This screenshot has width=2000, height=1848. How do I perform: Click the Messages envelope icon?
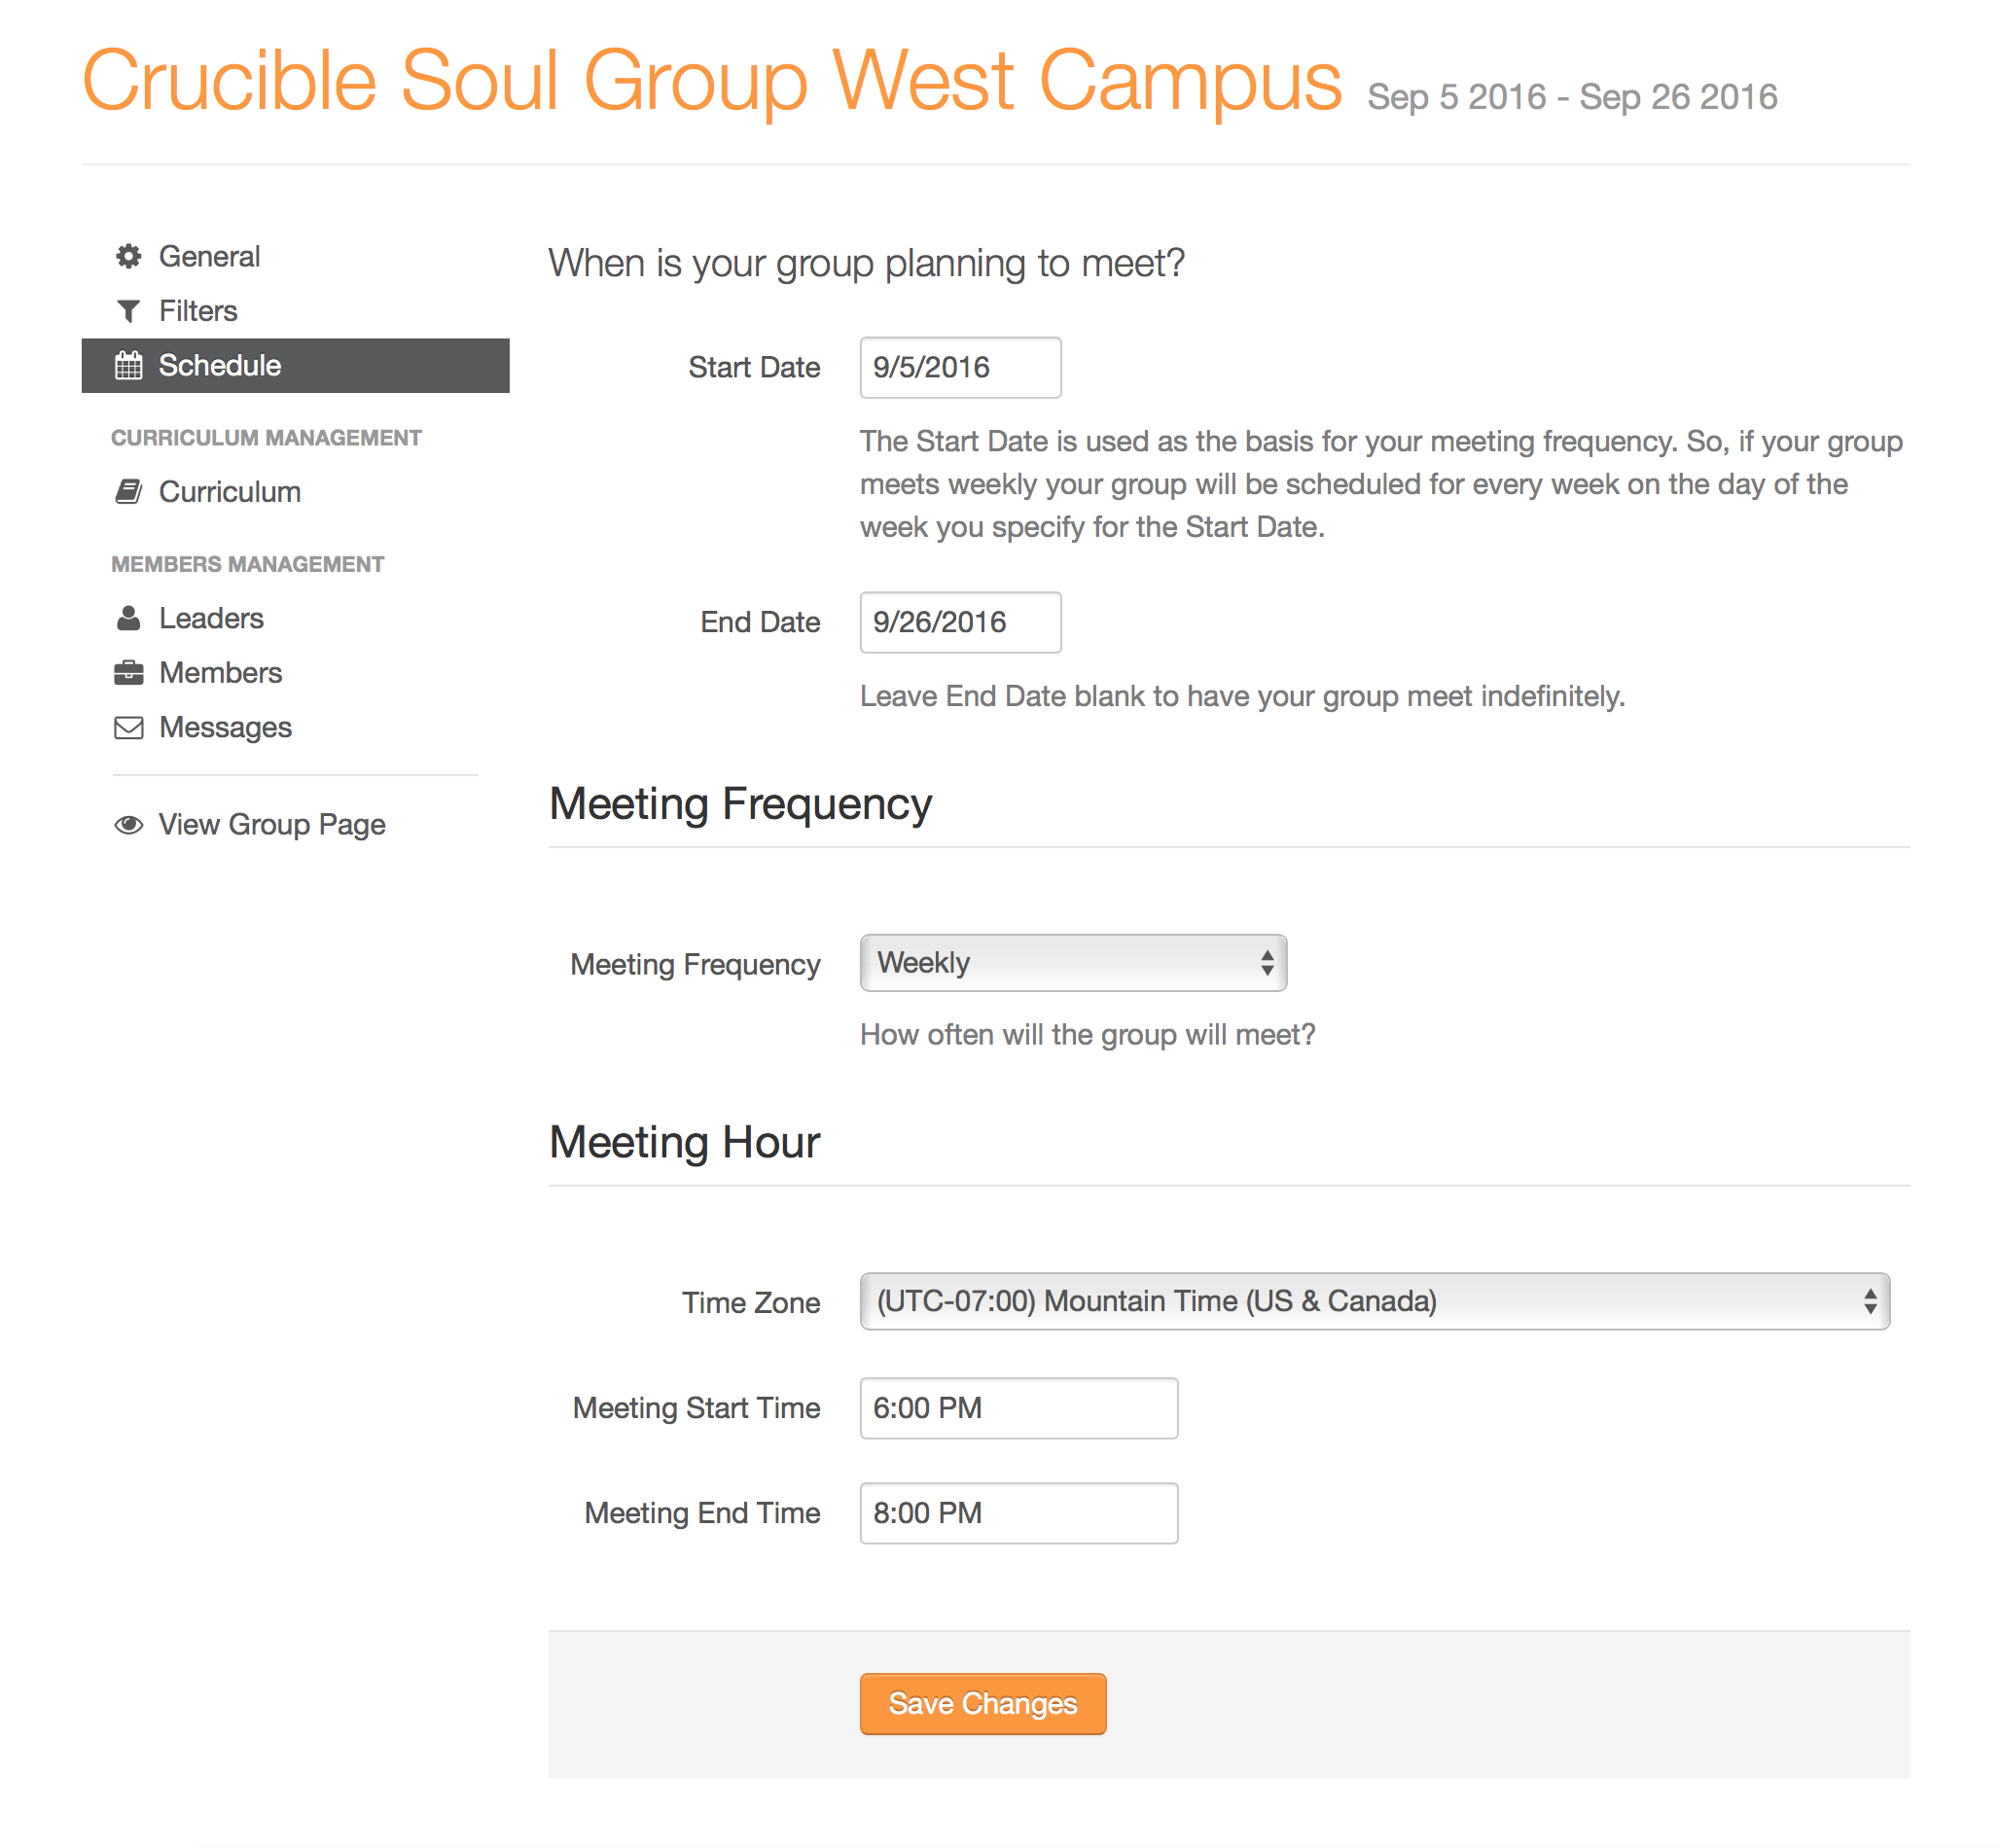click(x=128, y=728)
